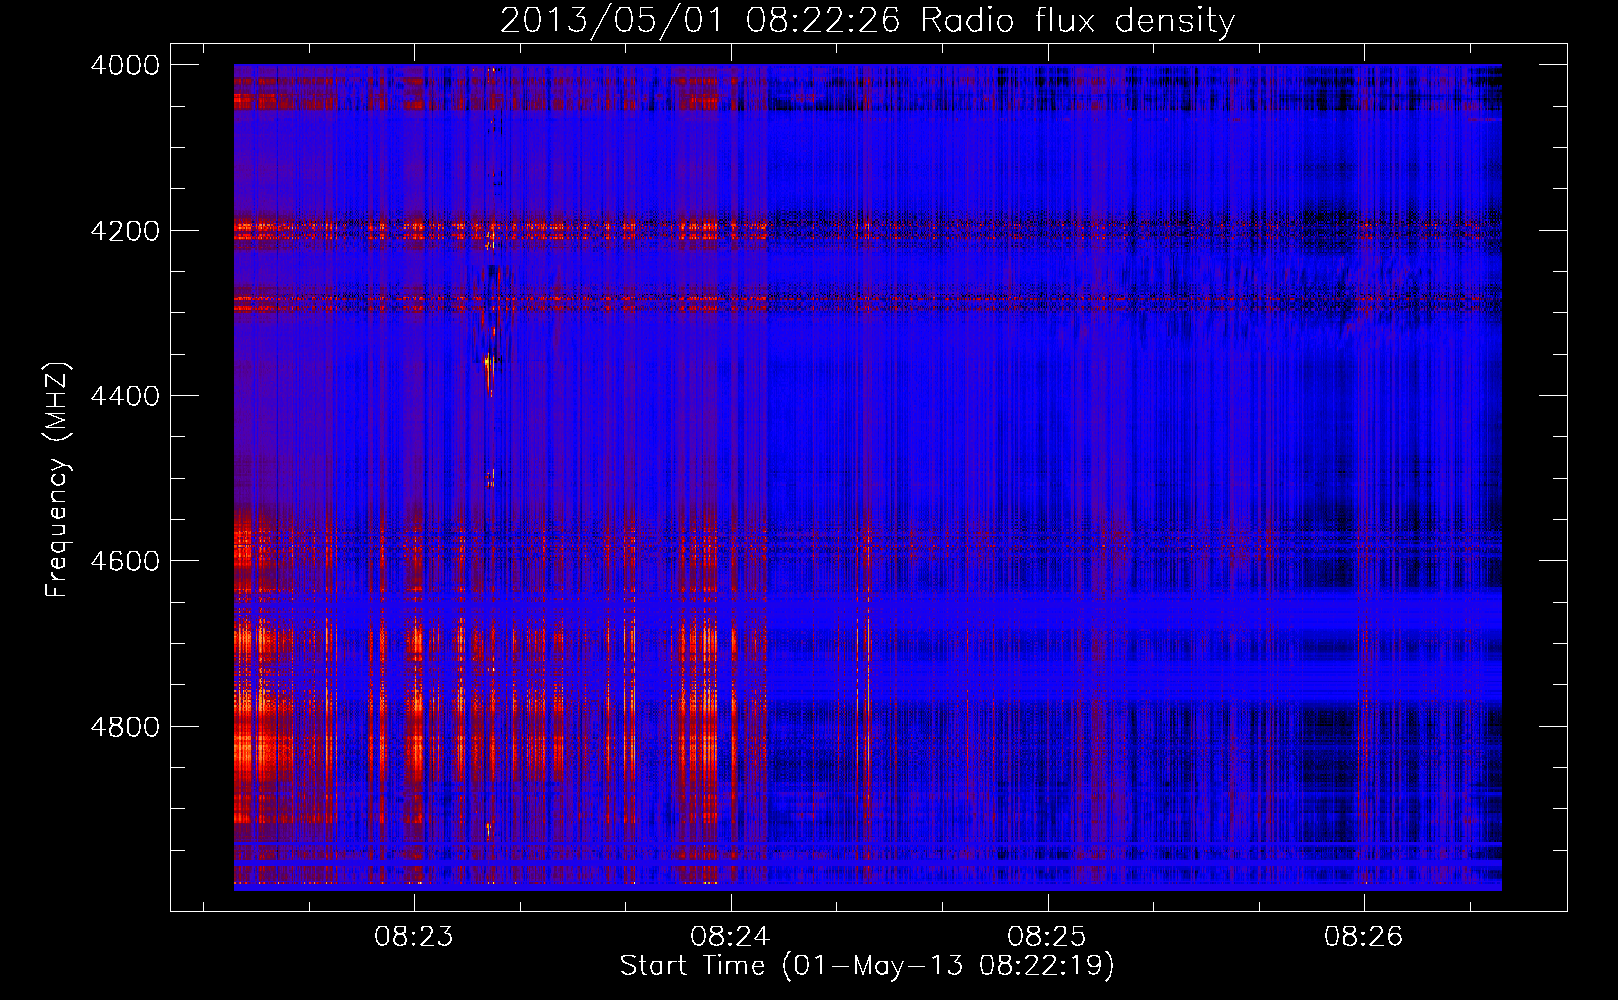The width and height of the screenshot is (1618, 1000).
Task: Click the 4400 frequency axis label
Action: (125, 396)
